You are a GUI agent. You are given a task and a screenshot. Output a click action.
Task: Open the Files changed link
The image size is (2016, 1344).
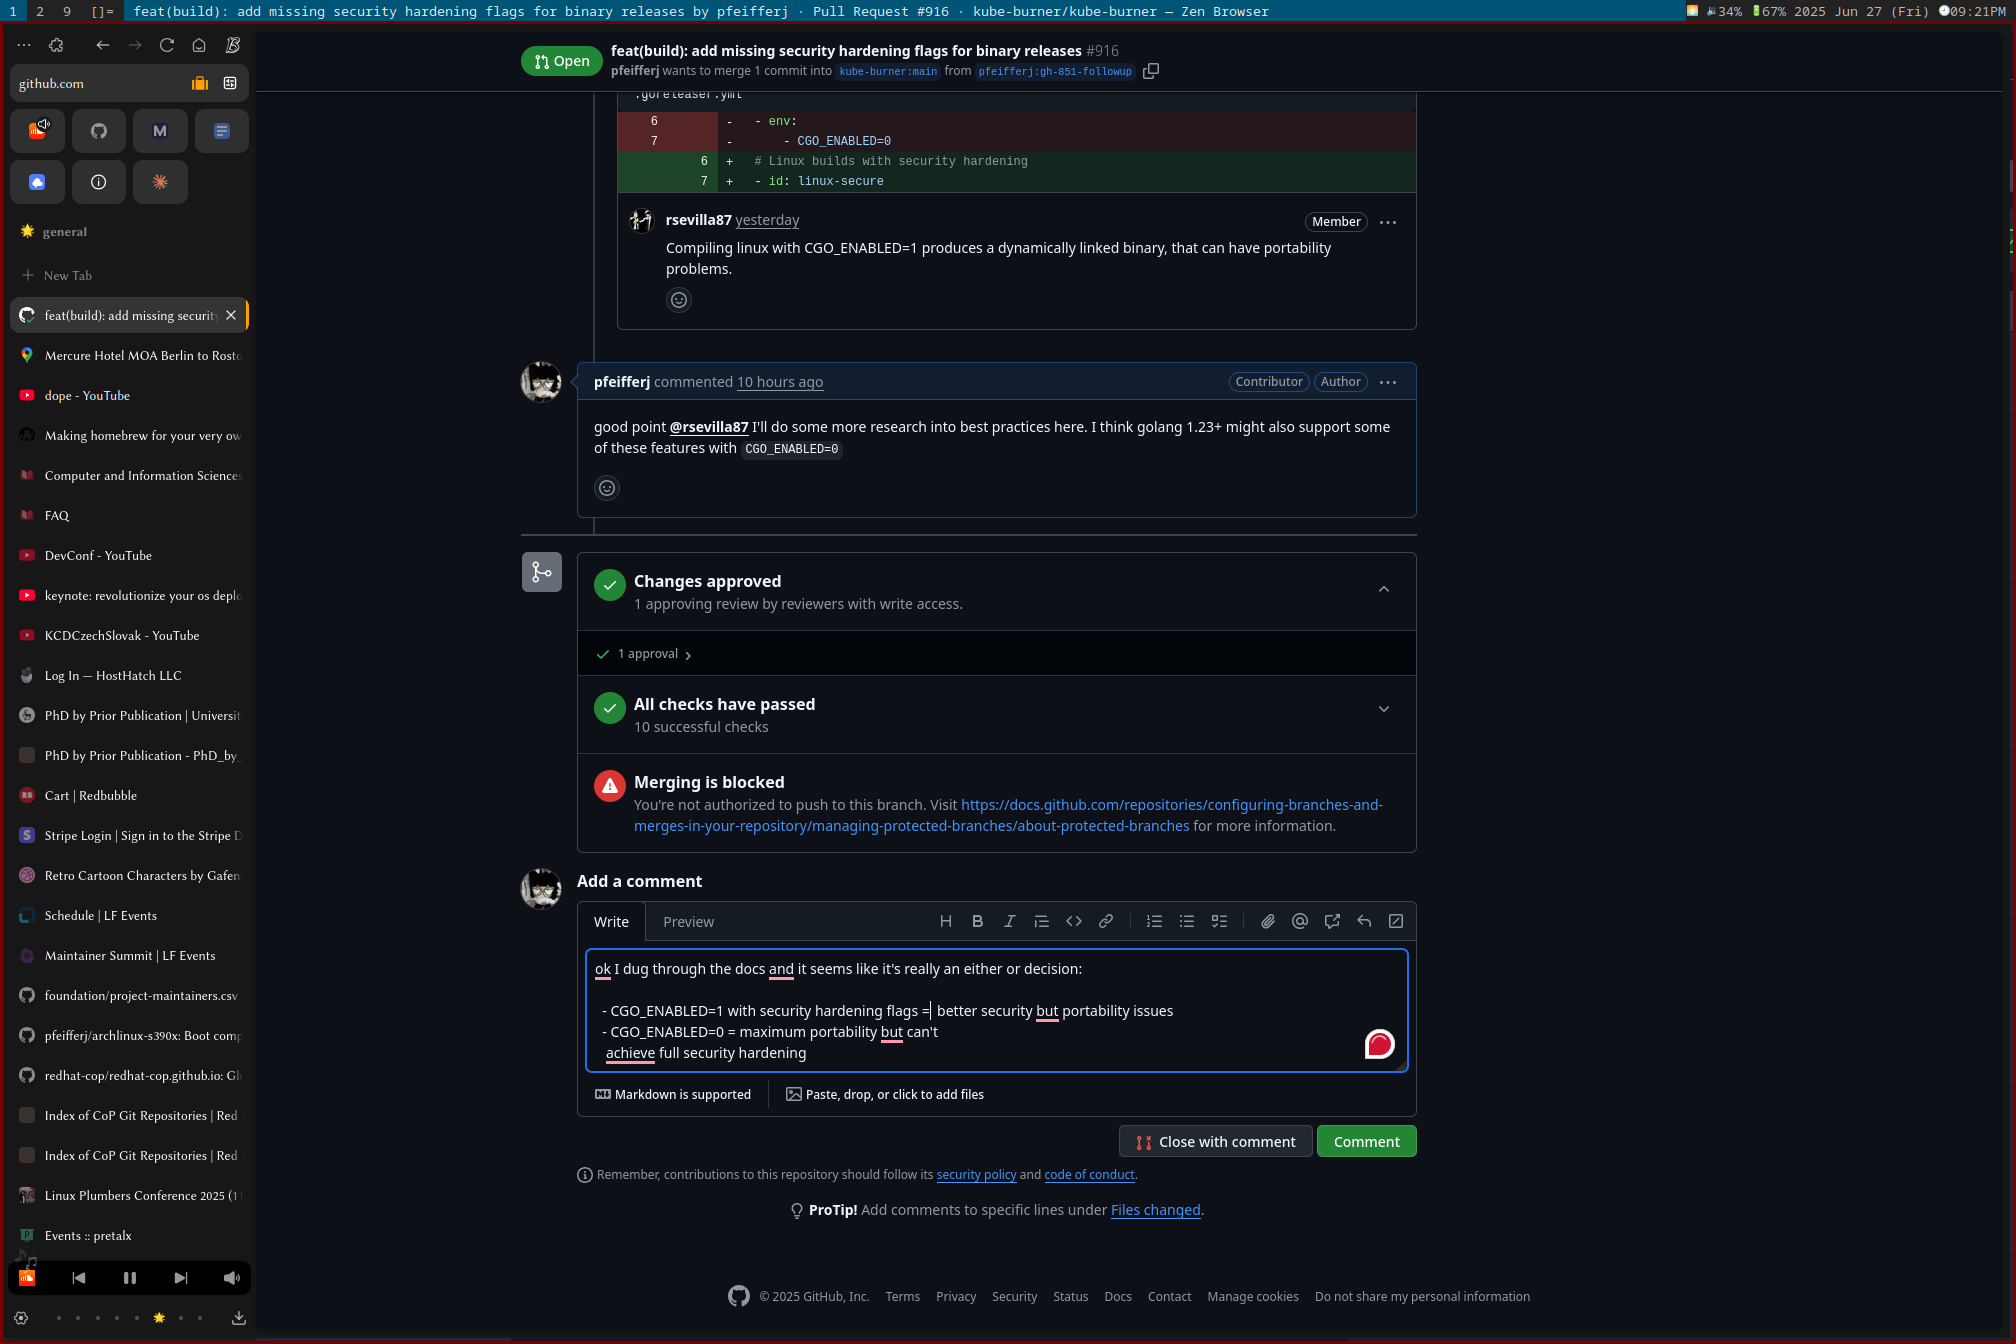click(x=1155, y=1210)
